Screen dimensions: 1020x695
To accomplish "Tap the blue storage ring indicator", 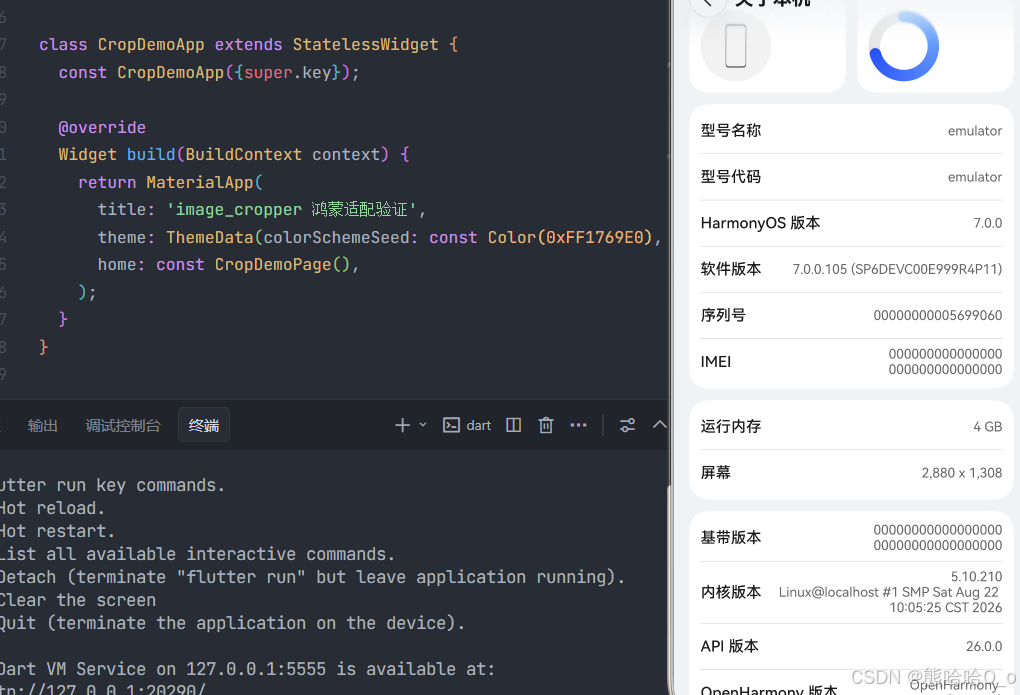I will 904,46.
